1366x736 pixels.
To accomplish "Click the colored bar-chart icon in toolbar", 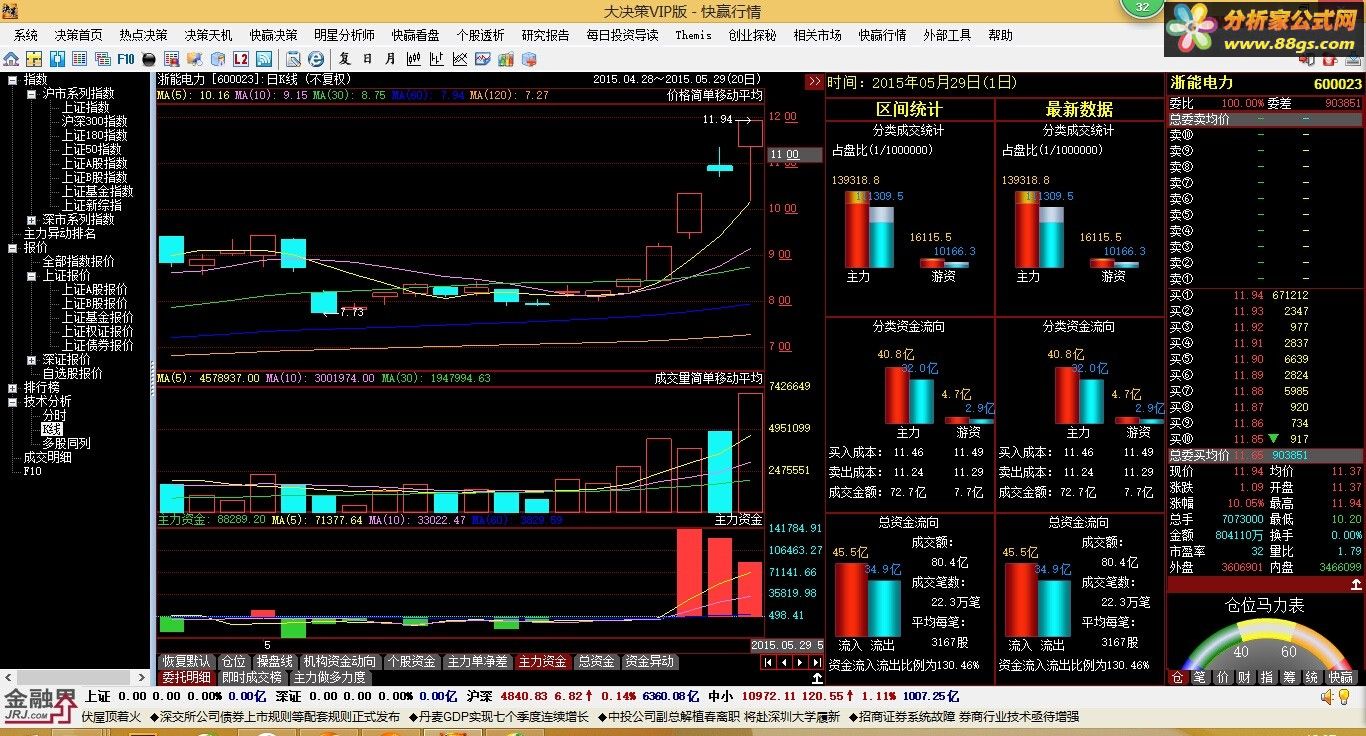I will 506,59.
